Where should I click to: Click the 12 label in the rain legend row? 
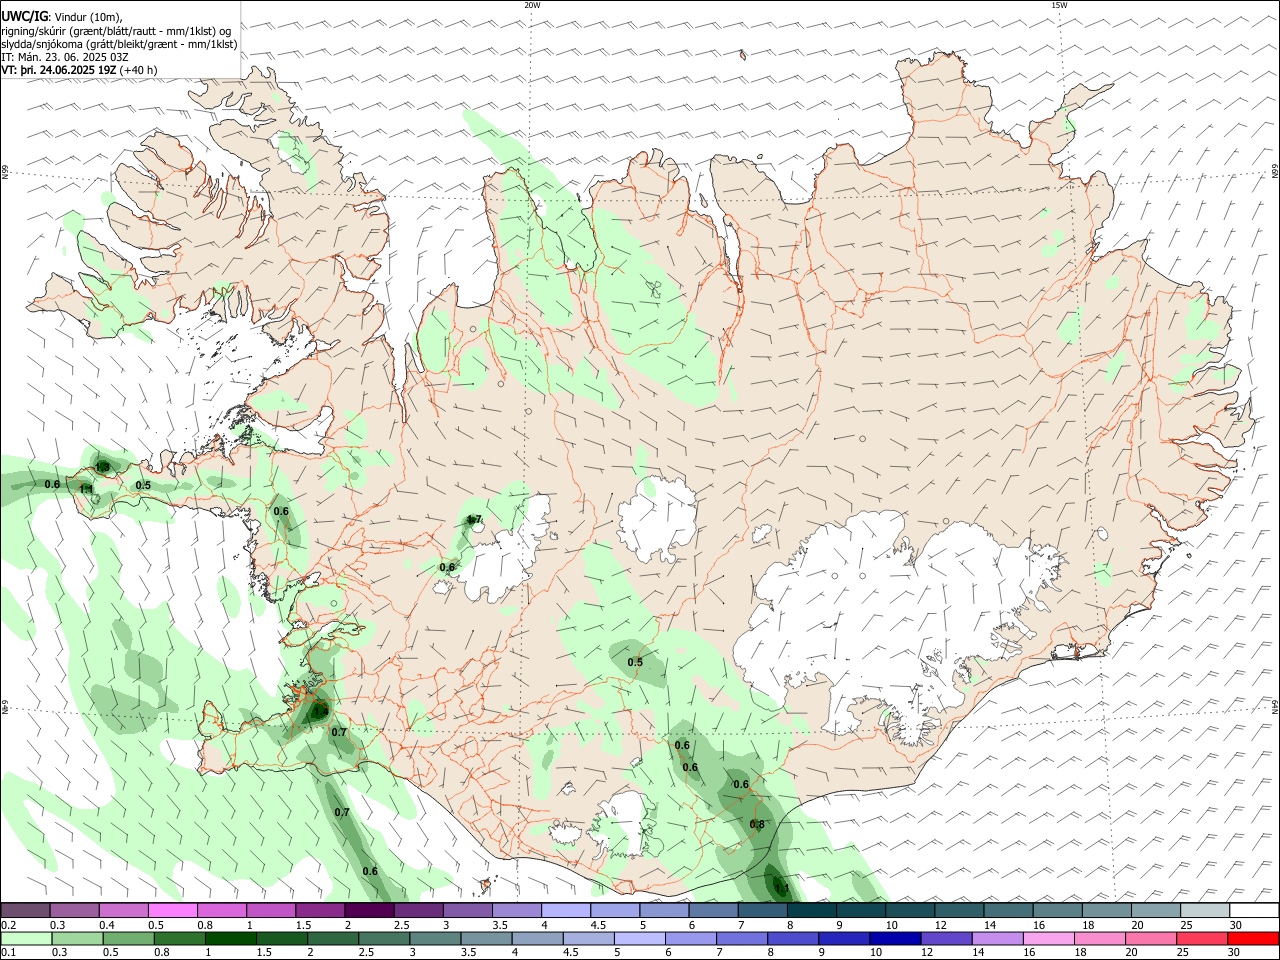click(926, 952)
